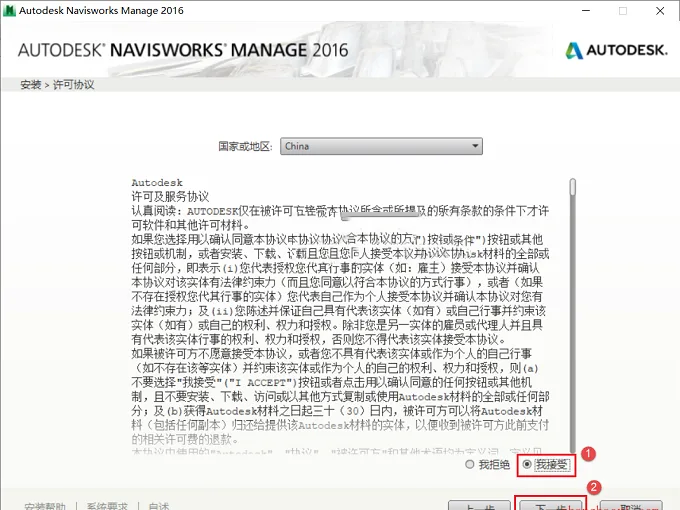
Task: Click the 下一步 (Next) button
Action: (x=551, y=506)
